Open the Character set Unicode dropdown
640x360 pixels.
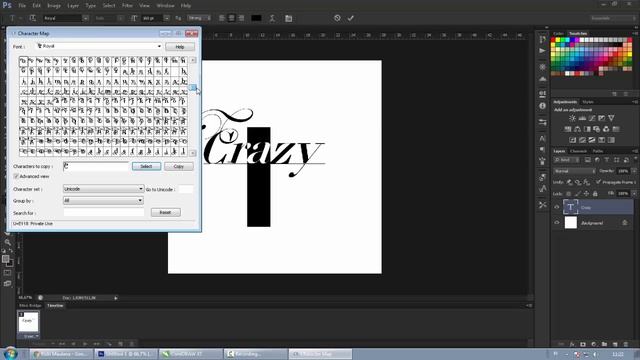click(x=103, y=189)
